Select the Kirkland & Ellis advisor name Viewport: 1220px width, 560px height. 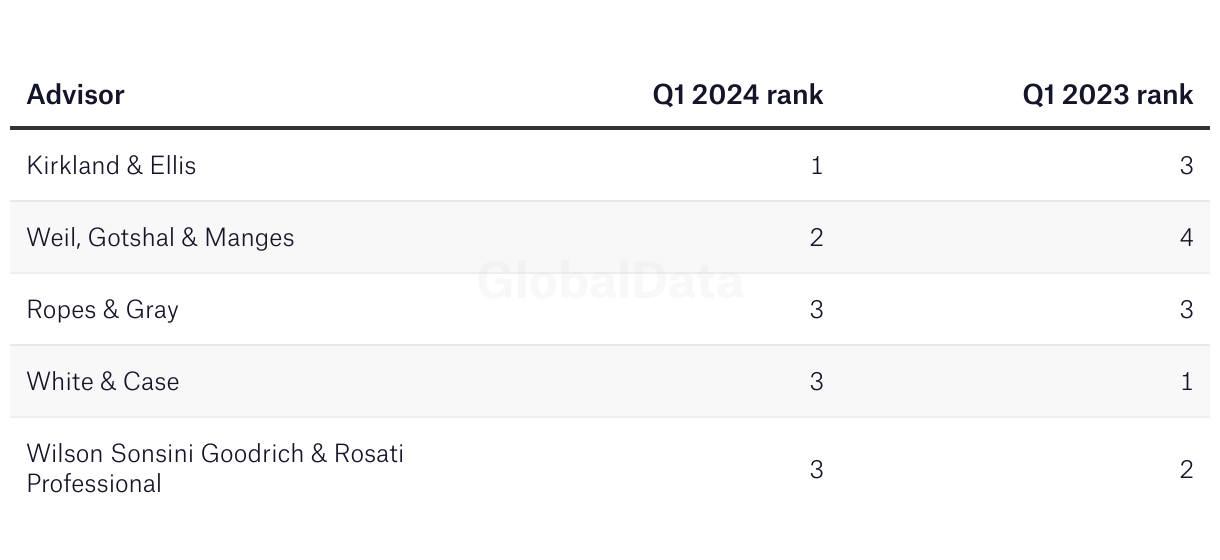pos(111,166)
